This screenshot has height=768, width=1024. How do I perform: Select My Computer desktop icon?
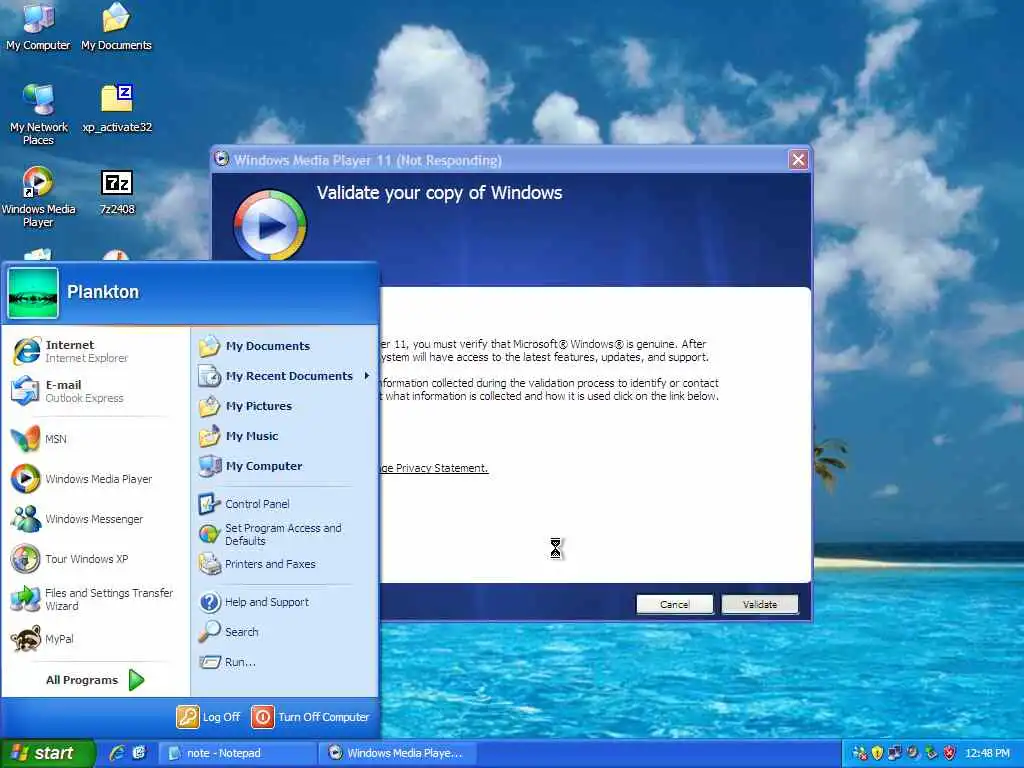(x=38, y=27)
